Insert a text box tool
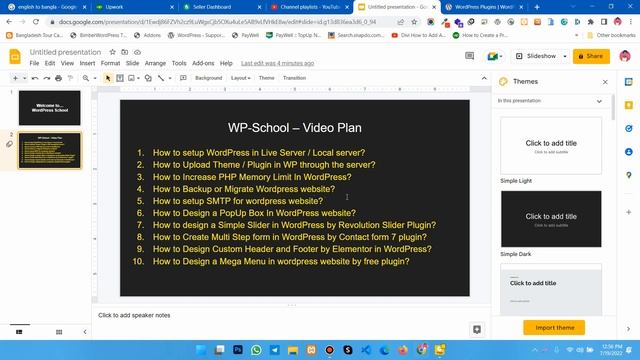This screenshot has width=640, height=360. click(x=120, y=78)
